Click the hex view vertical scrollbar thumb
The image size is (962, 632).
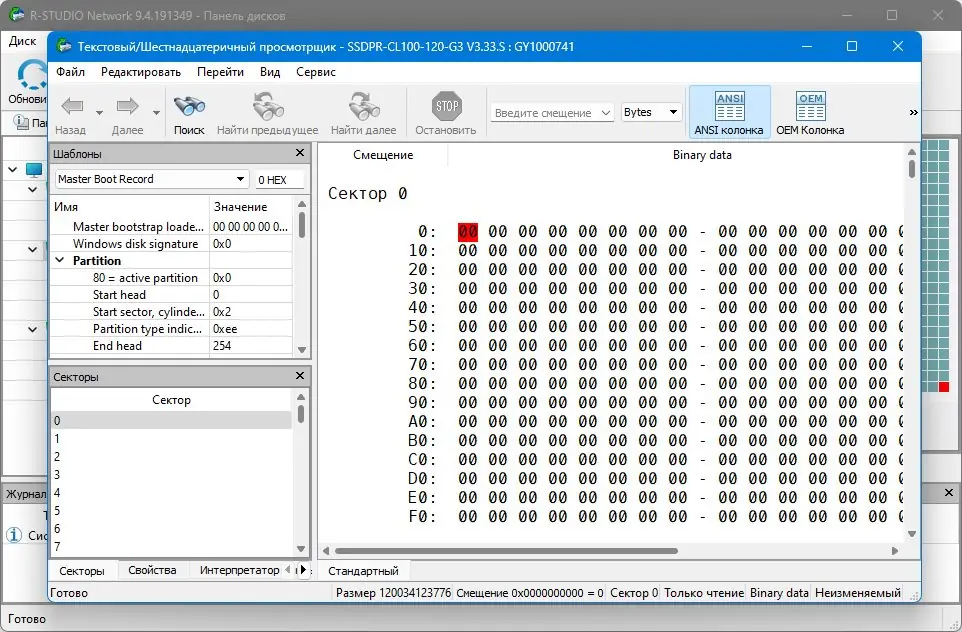coord(912,168)
